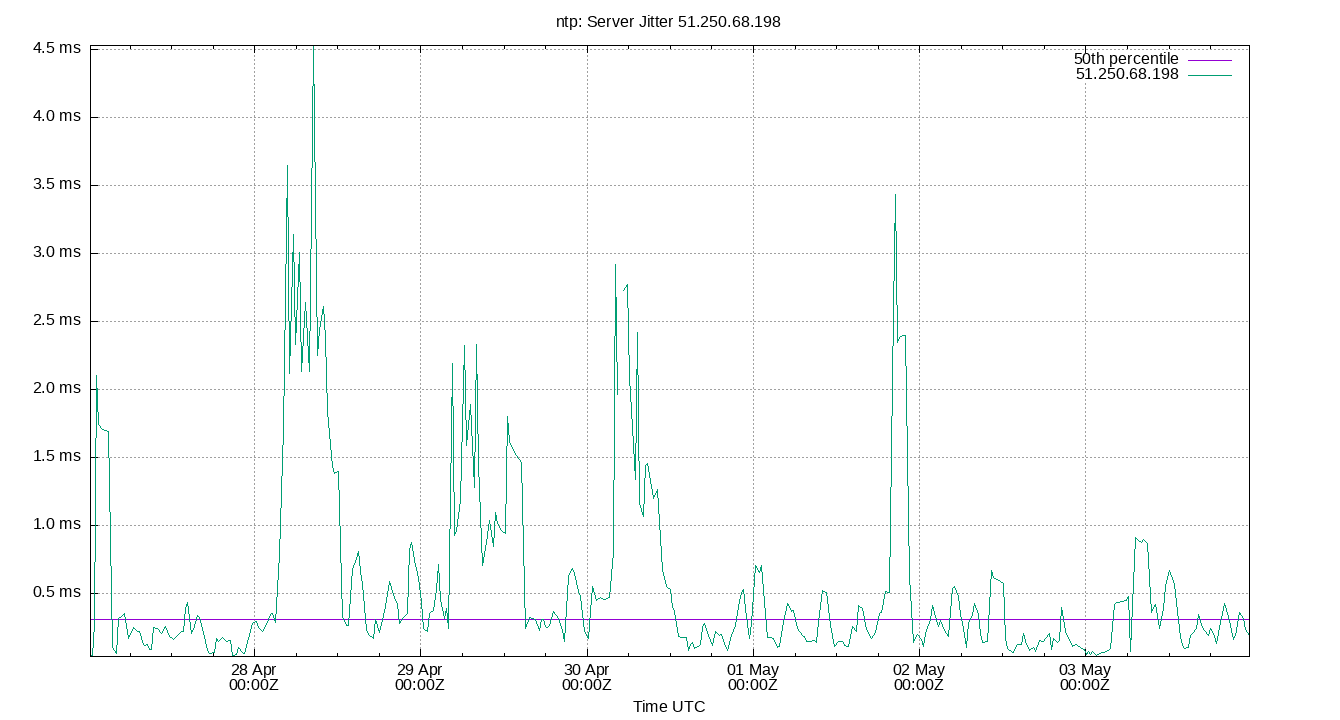
Task: Click the chart title 'ntp: Server Jitter 51.250.68.198'
Action: point(668,21)
